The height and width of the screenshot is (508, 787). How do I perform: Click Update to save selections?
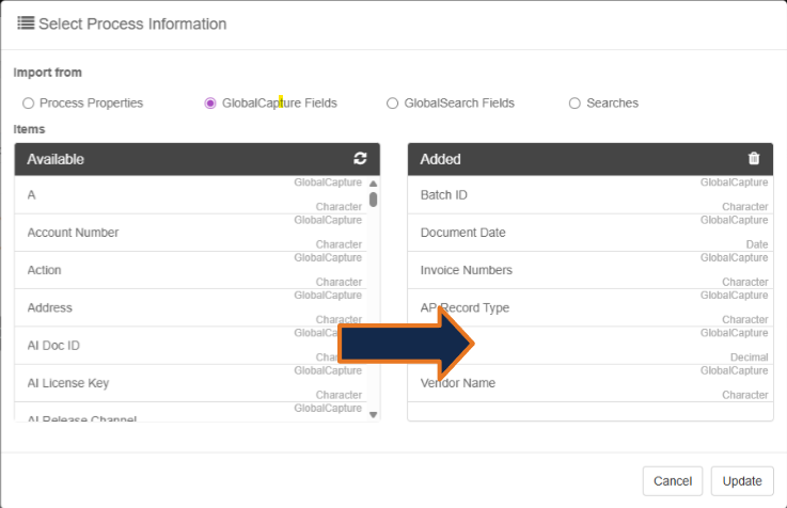[742, 481]
